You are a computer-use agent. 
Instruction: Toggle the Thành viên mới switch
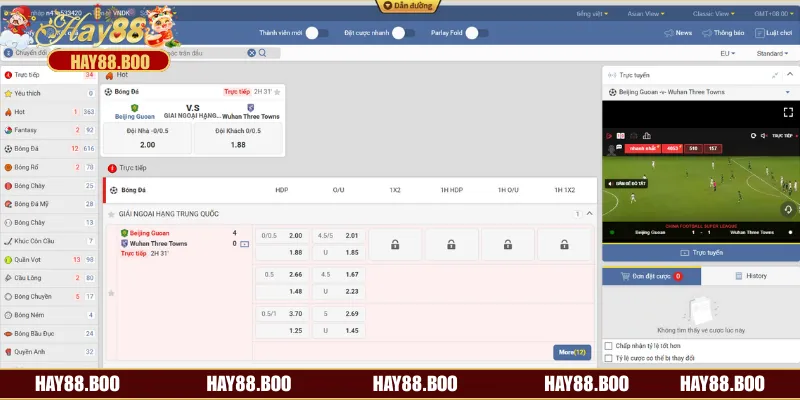click(316, 33)
